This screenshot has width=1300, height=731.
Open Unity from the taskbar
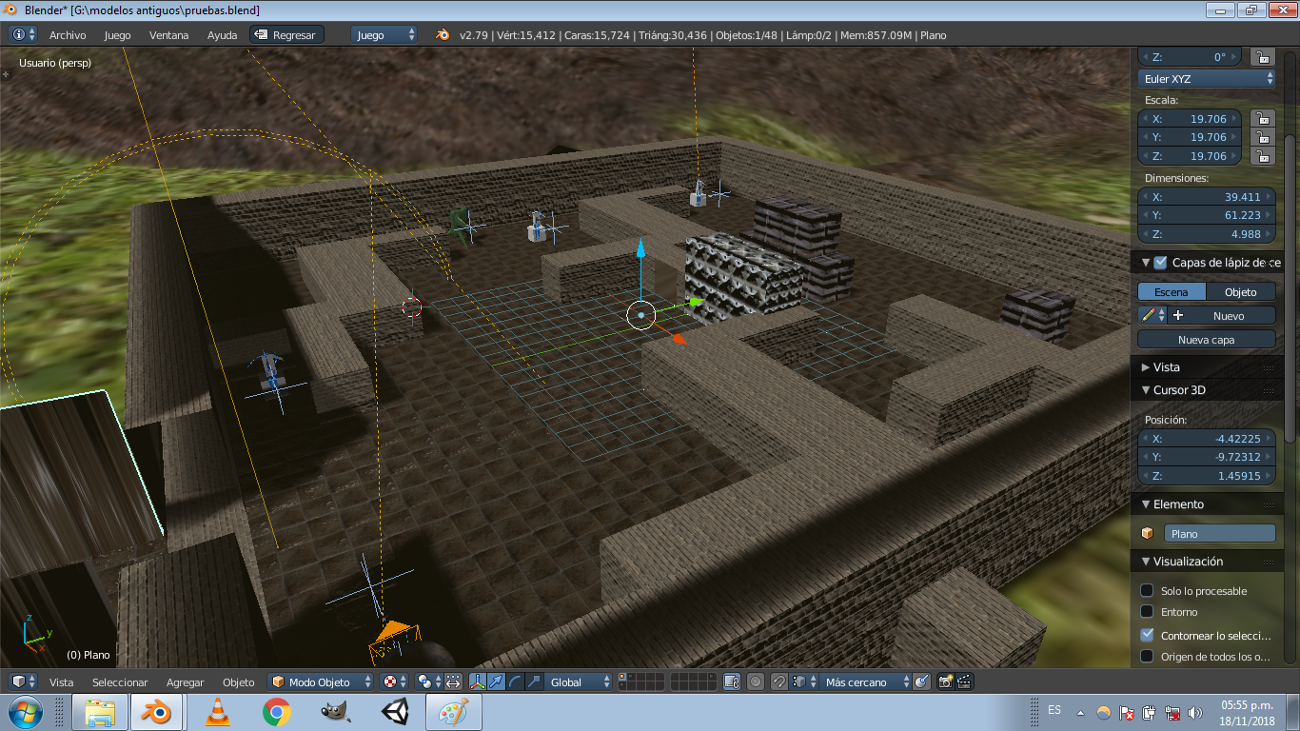pos(394,713)
